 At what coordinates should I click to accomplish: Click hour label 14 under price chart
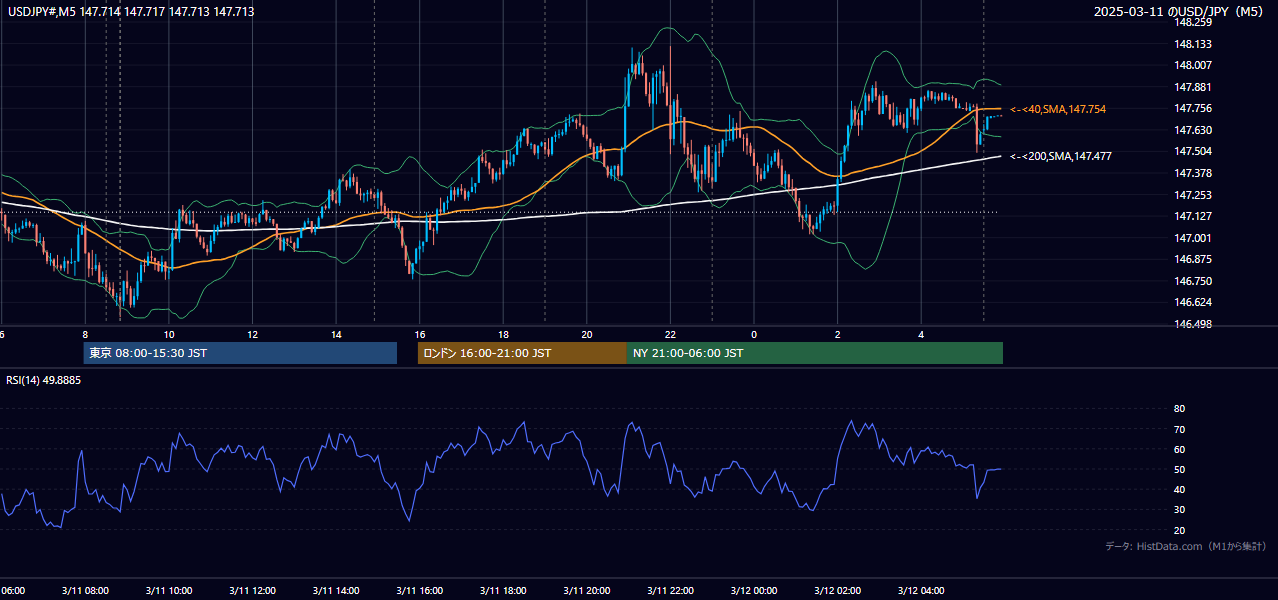[337, 334]
